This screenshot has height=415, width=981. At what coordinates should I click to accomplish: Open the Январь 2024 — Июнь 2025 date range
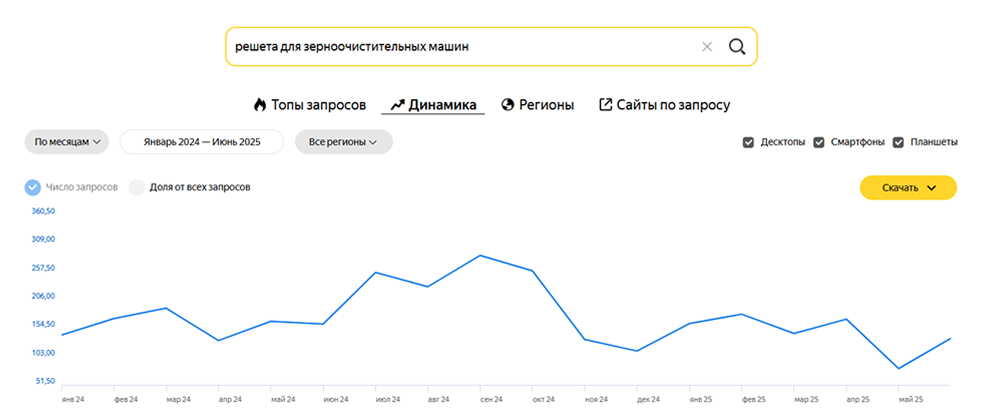(x=202, y=142)
